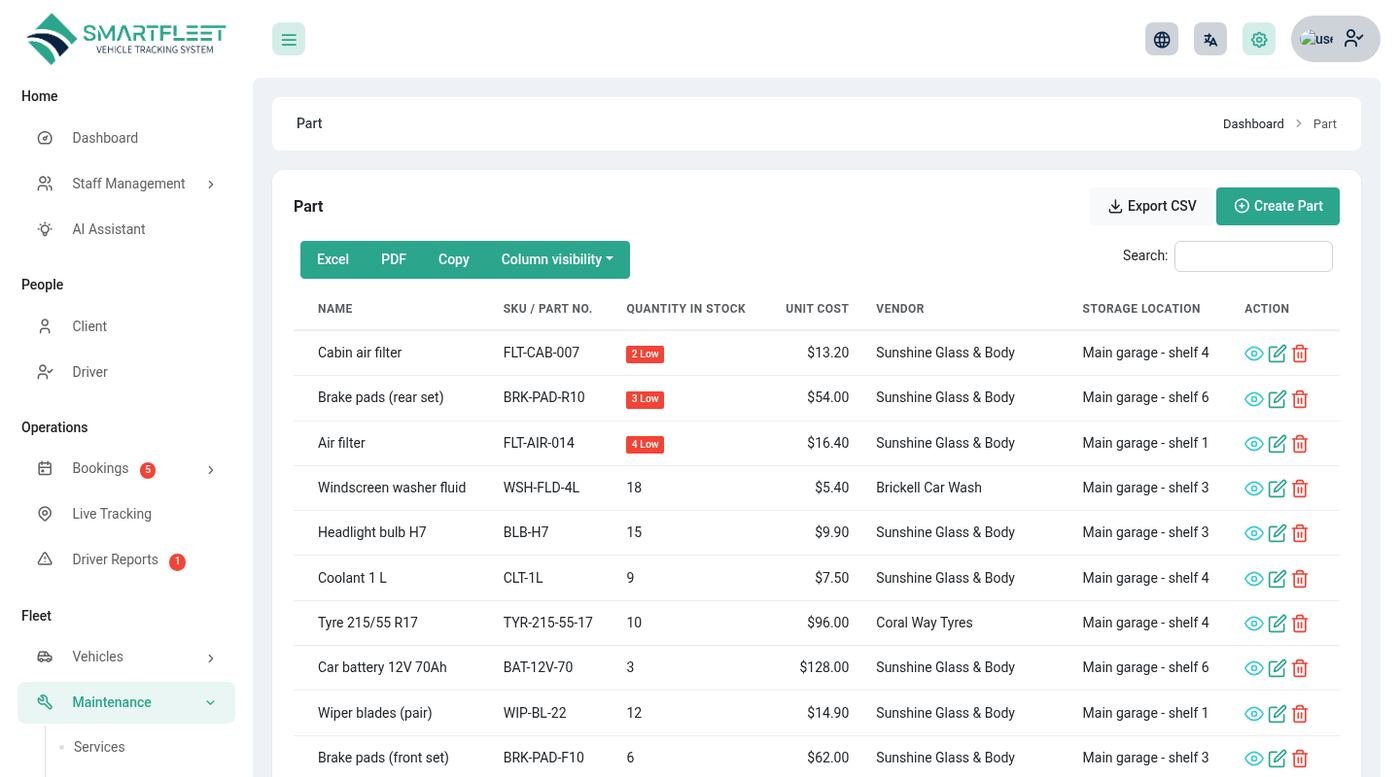
Task: Export table to Excel
Action: [333, 260]
